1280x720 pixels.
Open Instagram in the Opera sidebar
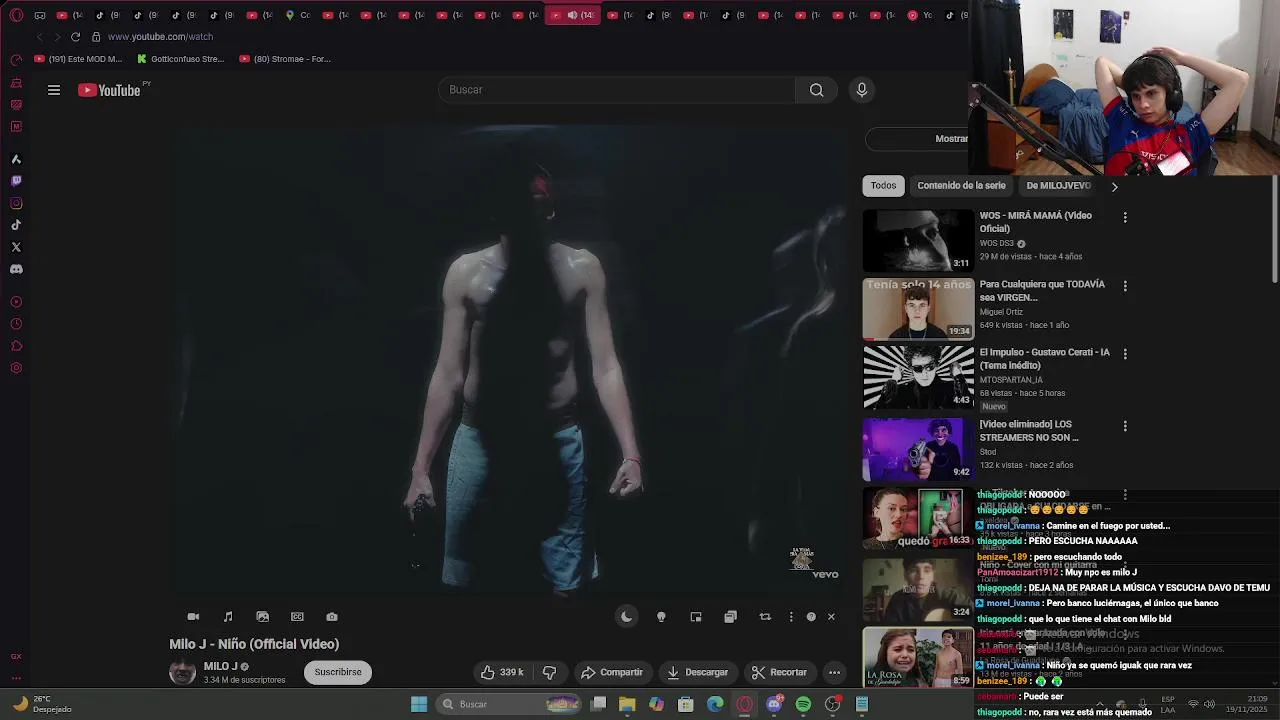(x=16, y=203)
